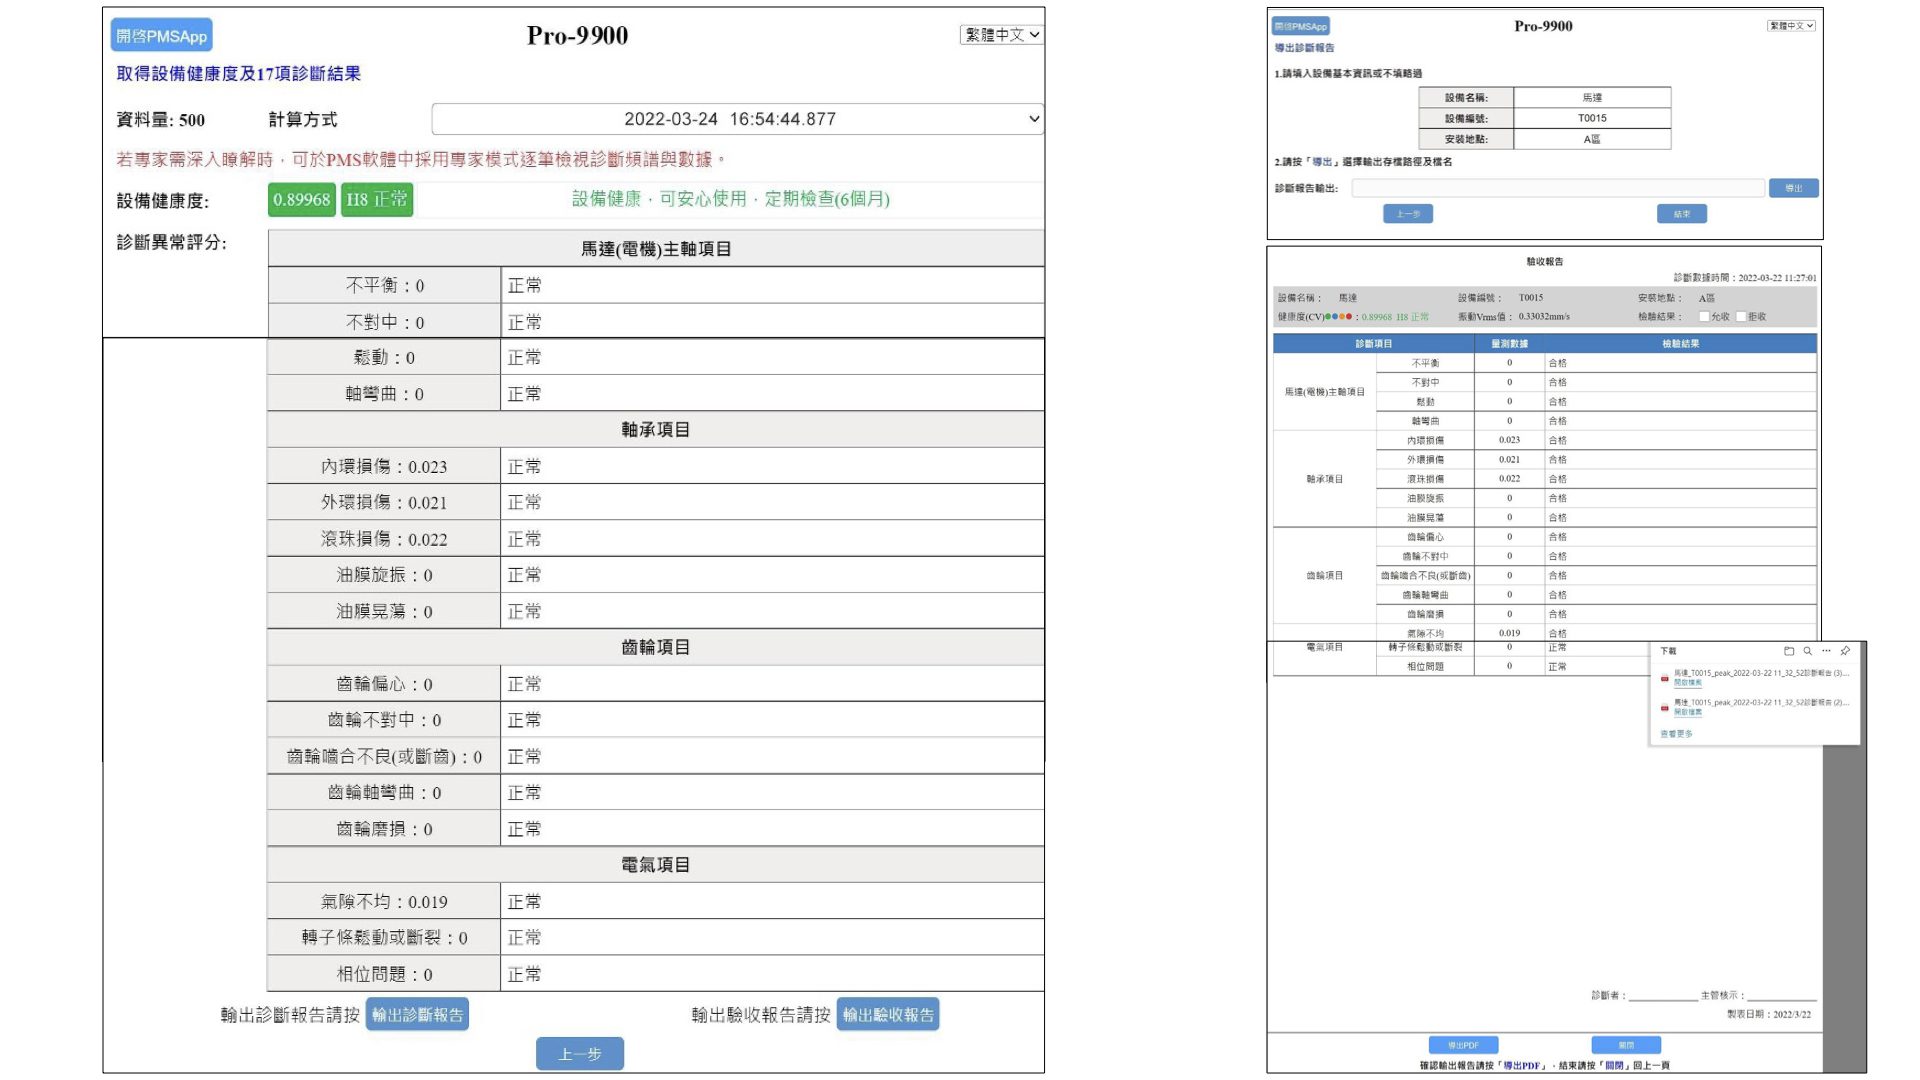This screenshot has width=1920, height=1080.
Task: Open downloads folder icon in download popup
Action: click(1789, 651)
